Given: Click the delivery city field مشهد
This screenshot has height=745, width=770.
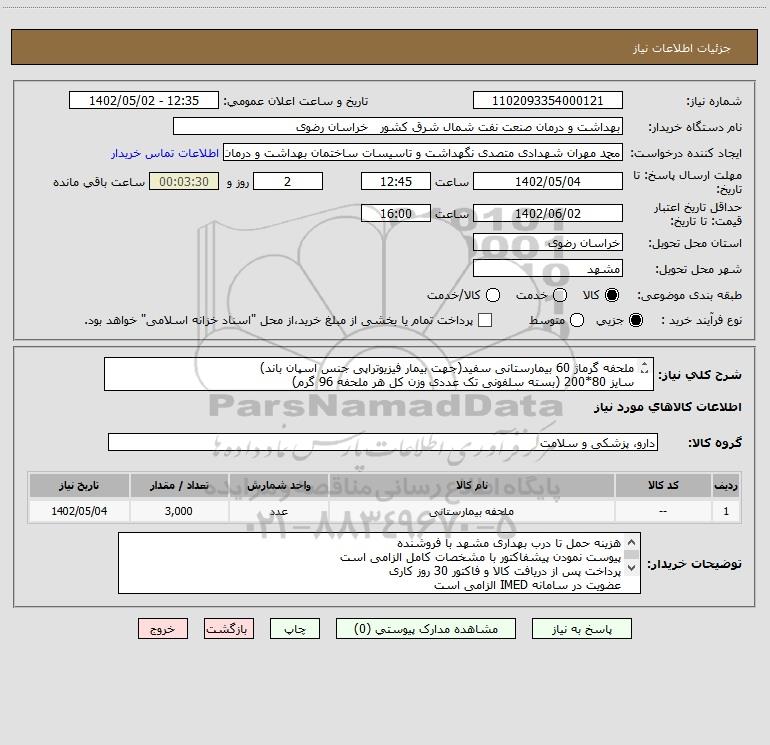Looking at the screenshot, I should click(x=548, y=269).
